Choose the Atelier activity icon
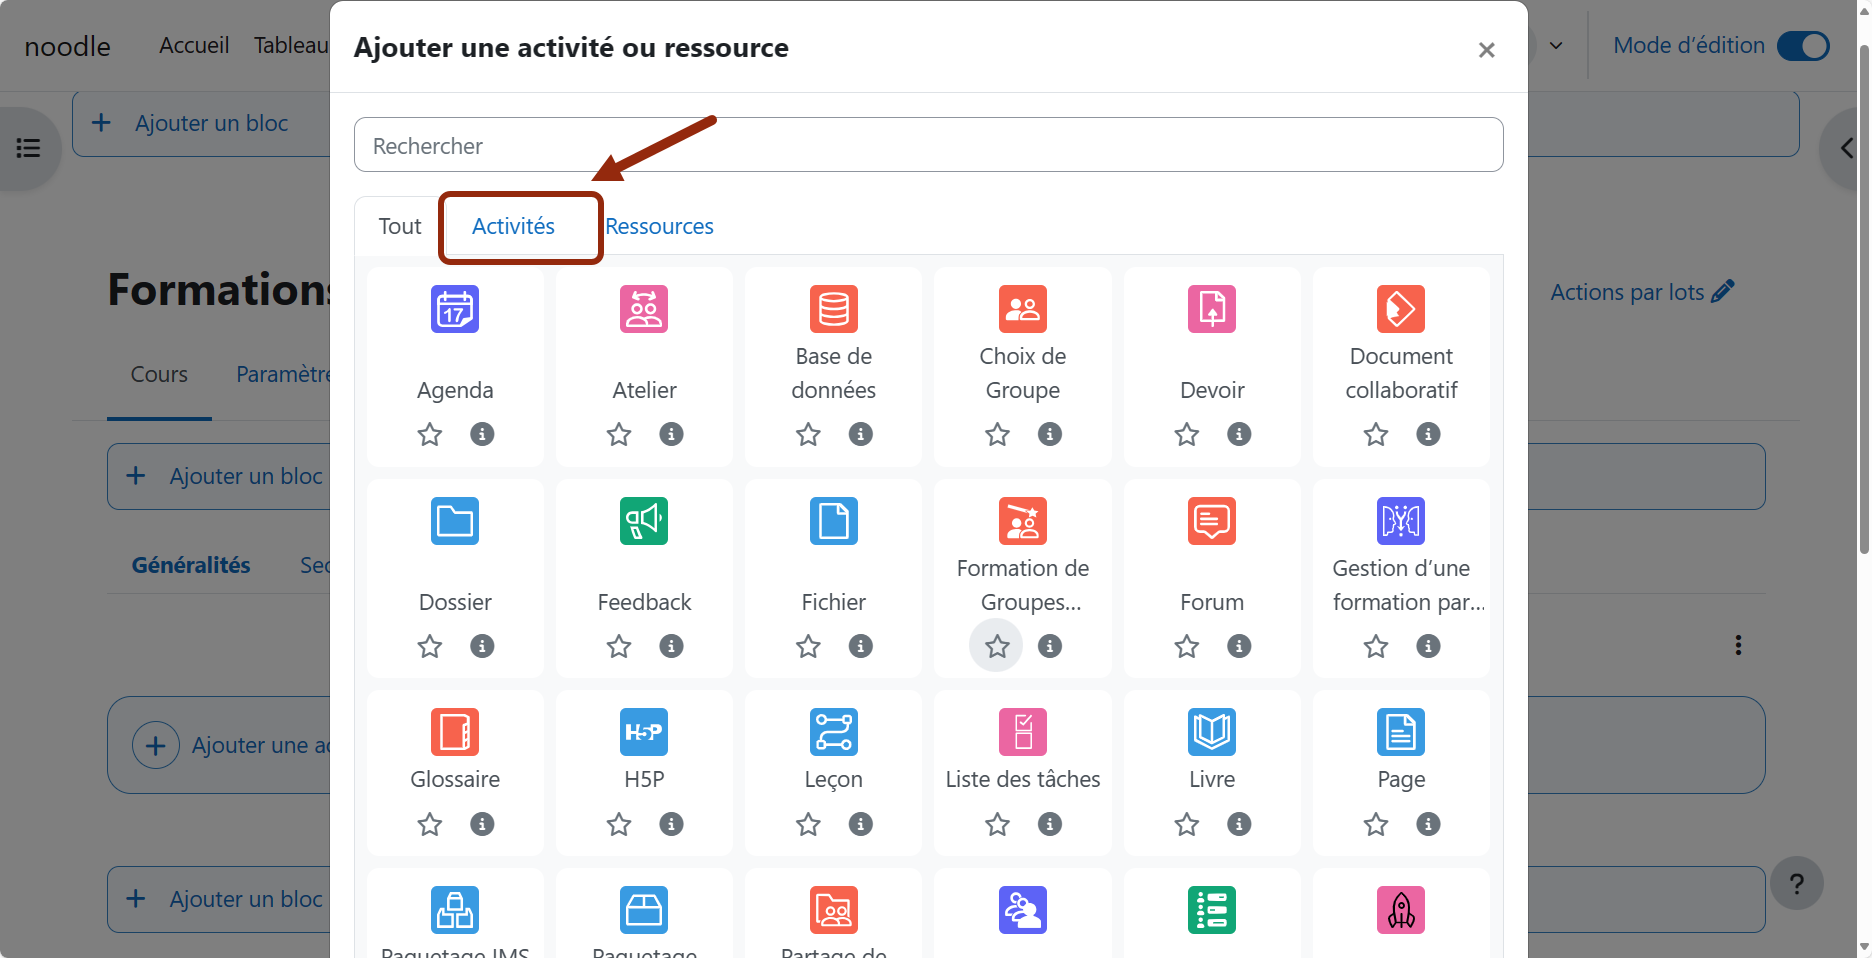 tap(644, 309)
